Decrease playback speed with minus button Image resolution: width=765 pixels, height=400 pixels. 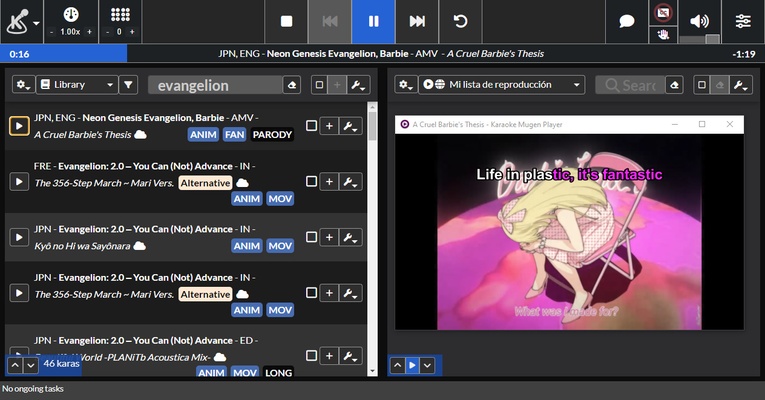click(52, 32)
